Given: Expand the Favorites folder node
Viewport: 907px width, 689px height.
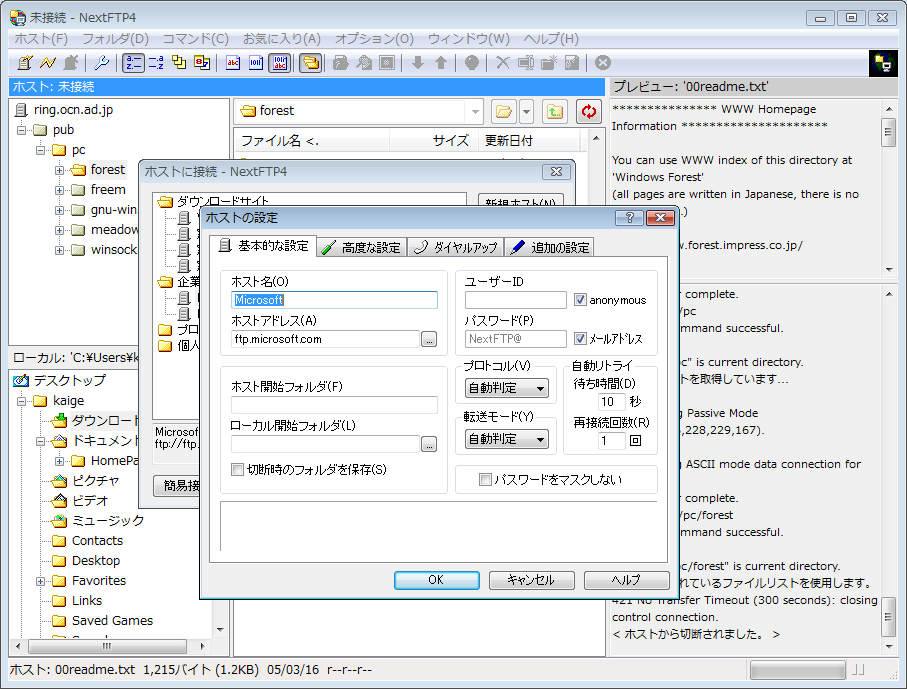Looking at the screenshot, I should 40,581.
